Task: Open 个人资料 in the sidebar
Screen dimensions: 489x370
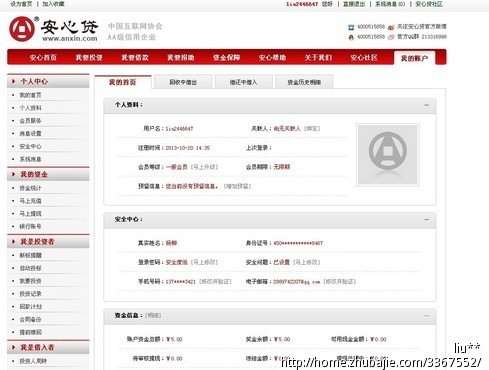Action: 30,108
